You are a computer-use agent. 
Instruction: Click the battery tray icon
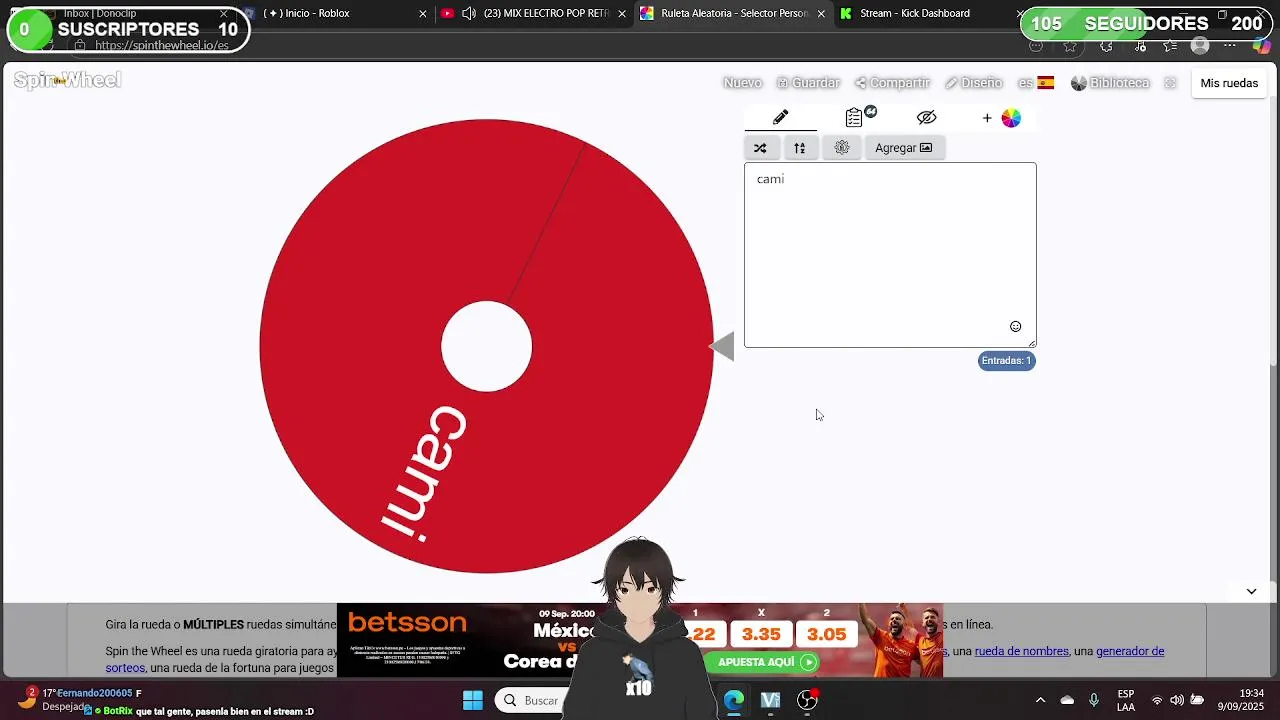[1197, 700]
